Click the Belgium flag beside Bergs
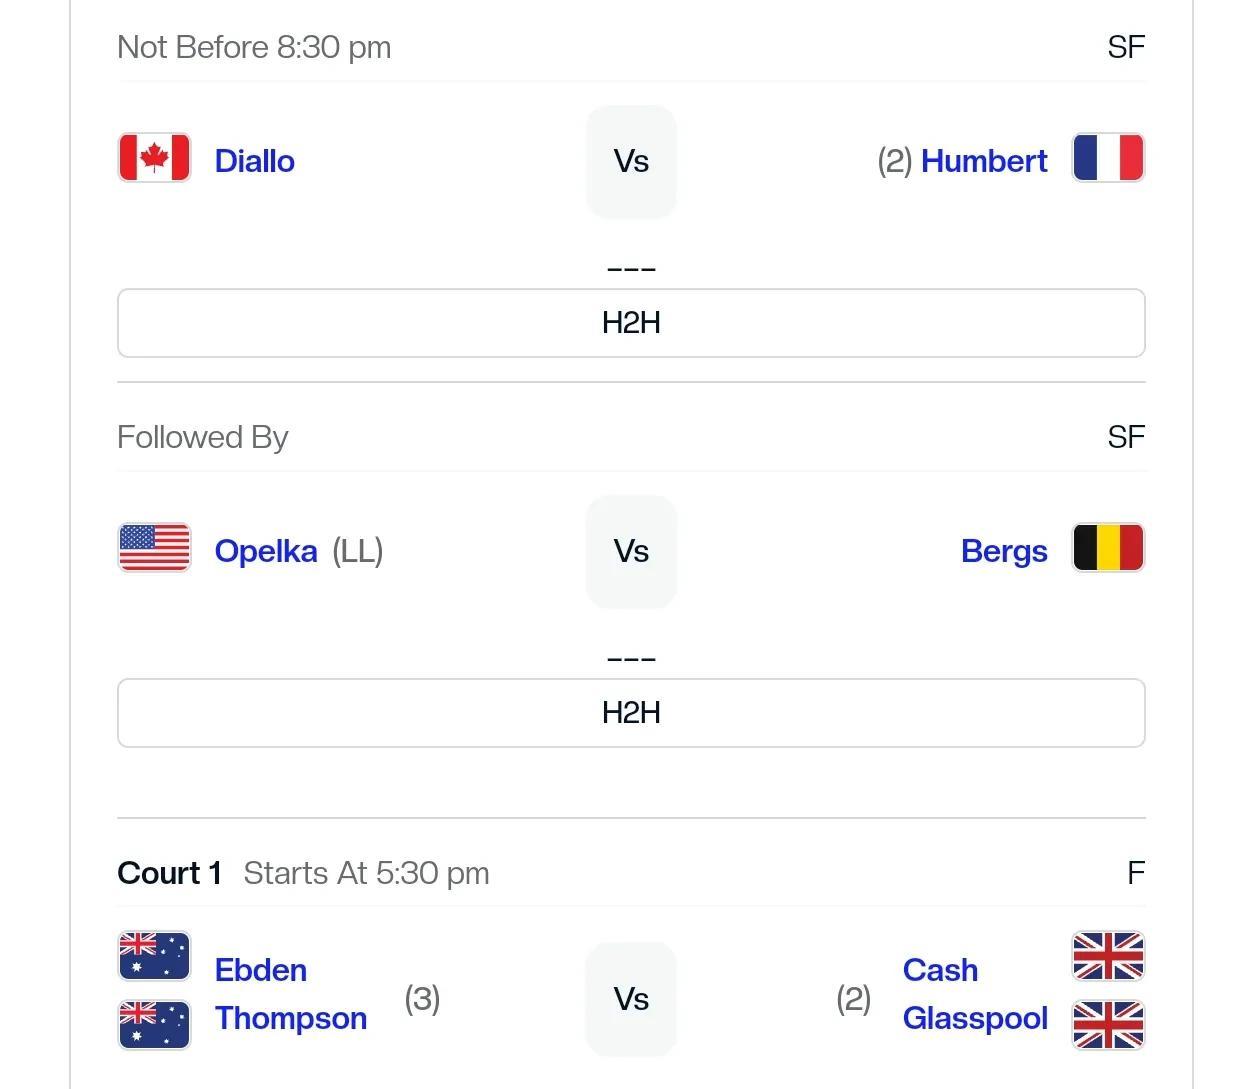 tap(1108, 548)
